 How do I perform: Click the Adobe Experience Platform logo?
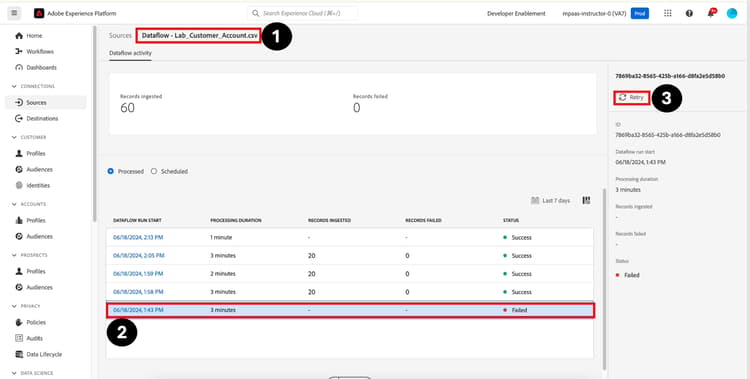click(39, 13)
